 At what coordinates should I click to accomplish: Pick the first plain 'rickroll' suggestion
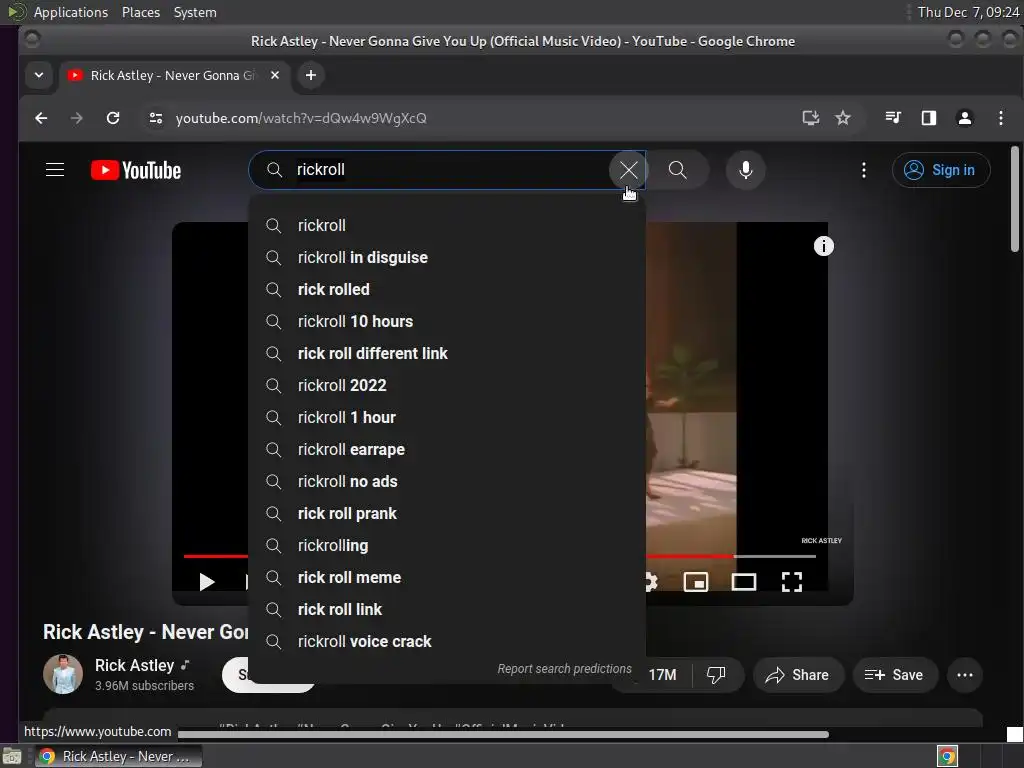(447, 225)
